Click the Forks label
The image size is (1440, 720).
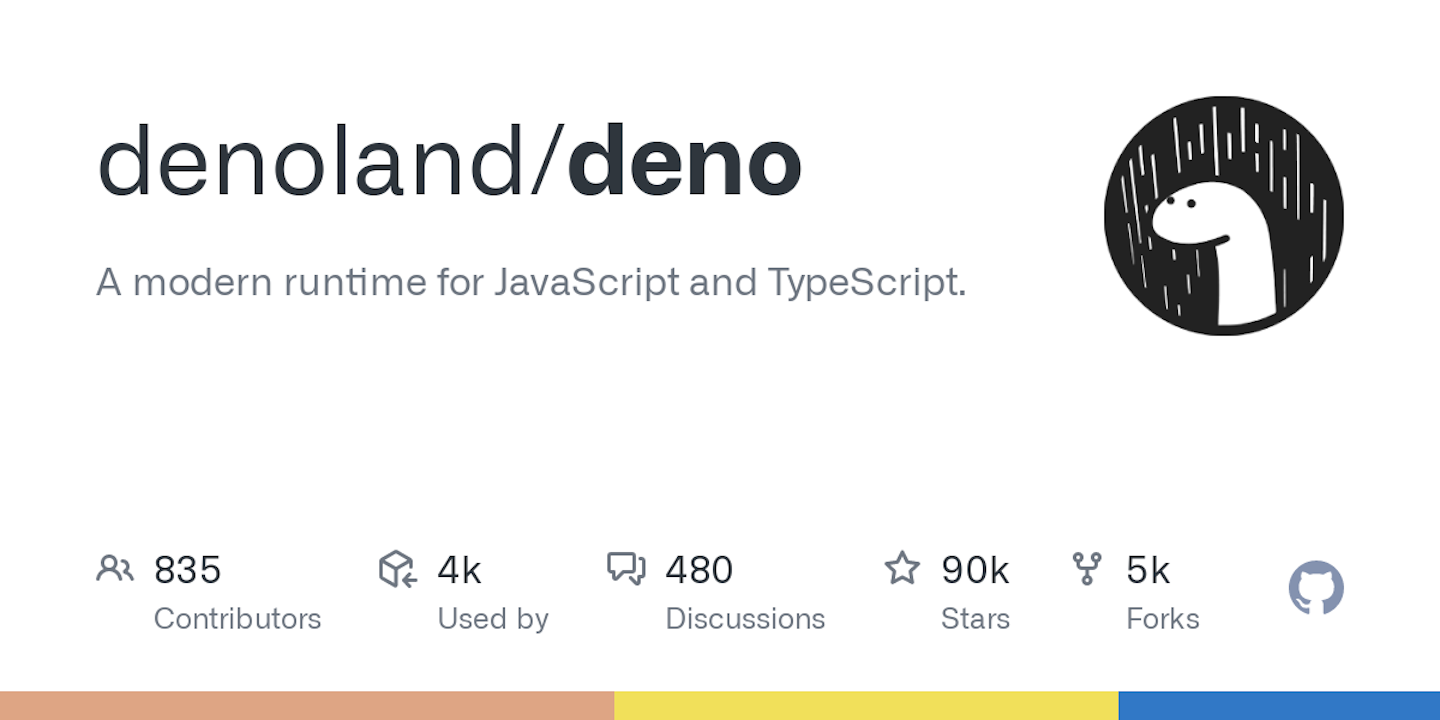click(1162, 619)
